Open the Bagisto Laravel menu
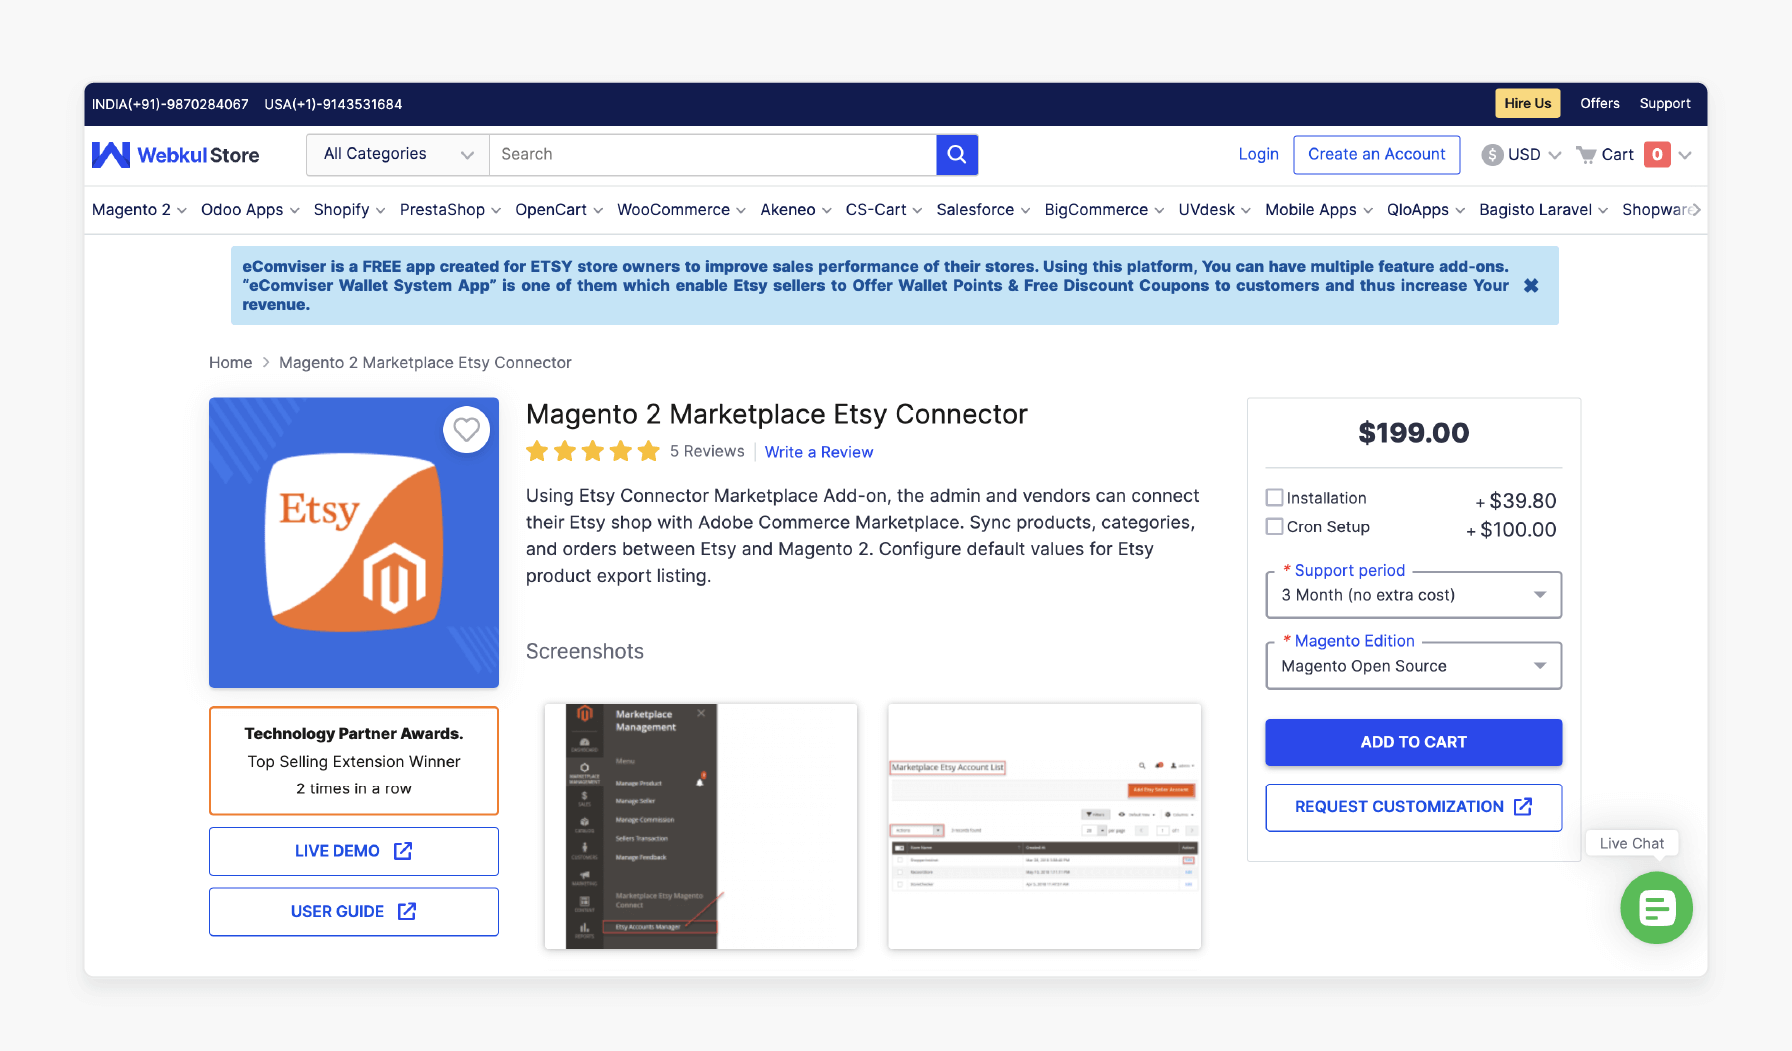The image size is (1792, 1051). [x=1543, y=209]
